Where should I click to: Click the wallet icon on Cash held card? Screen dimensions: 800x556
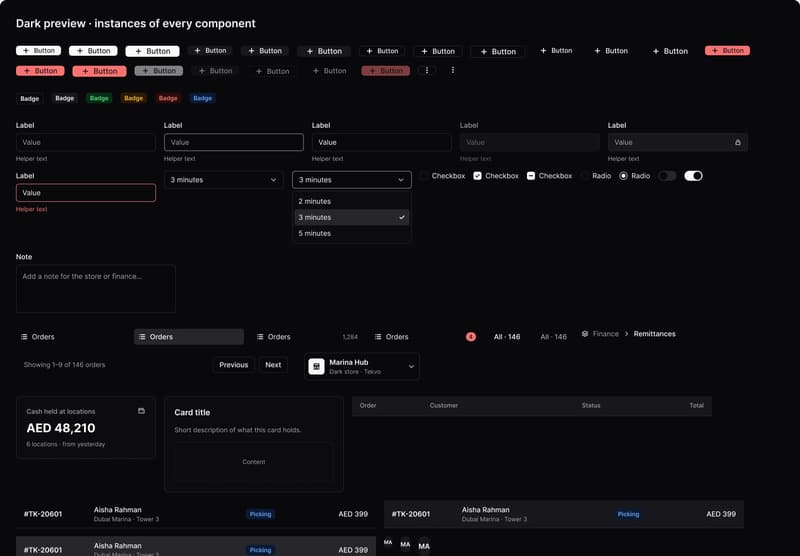(141, 411)
